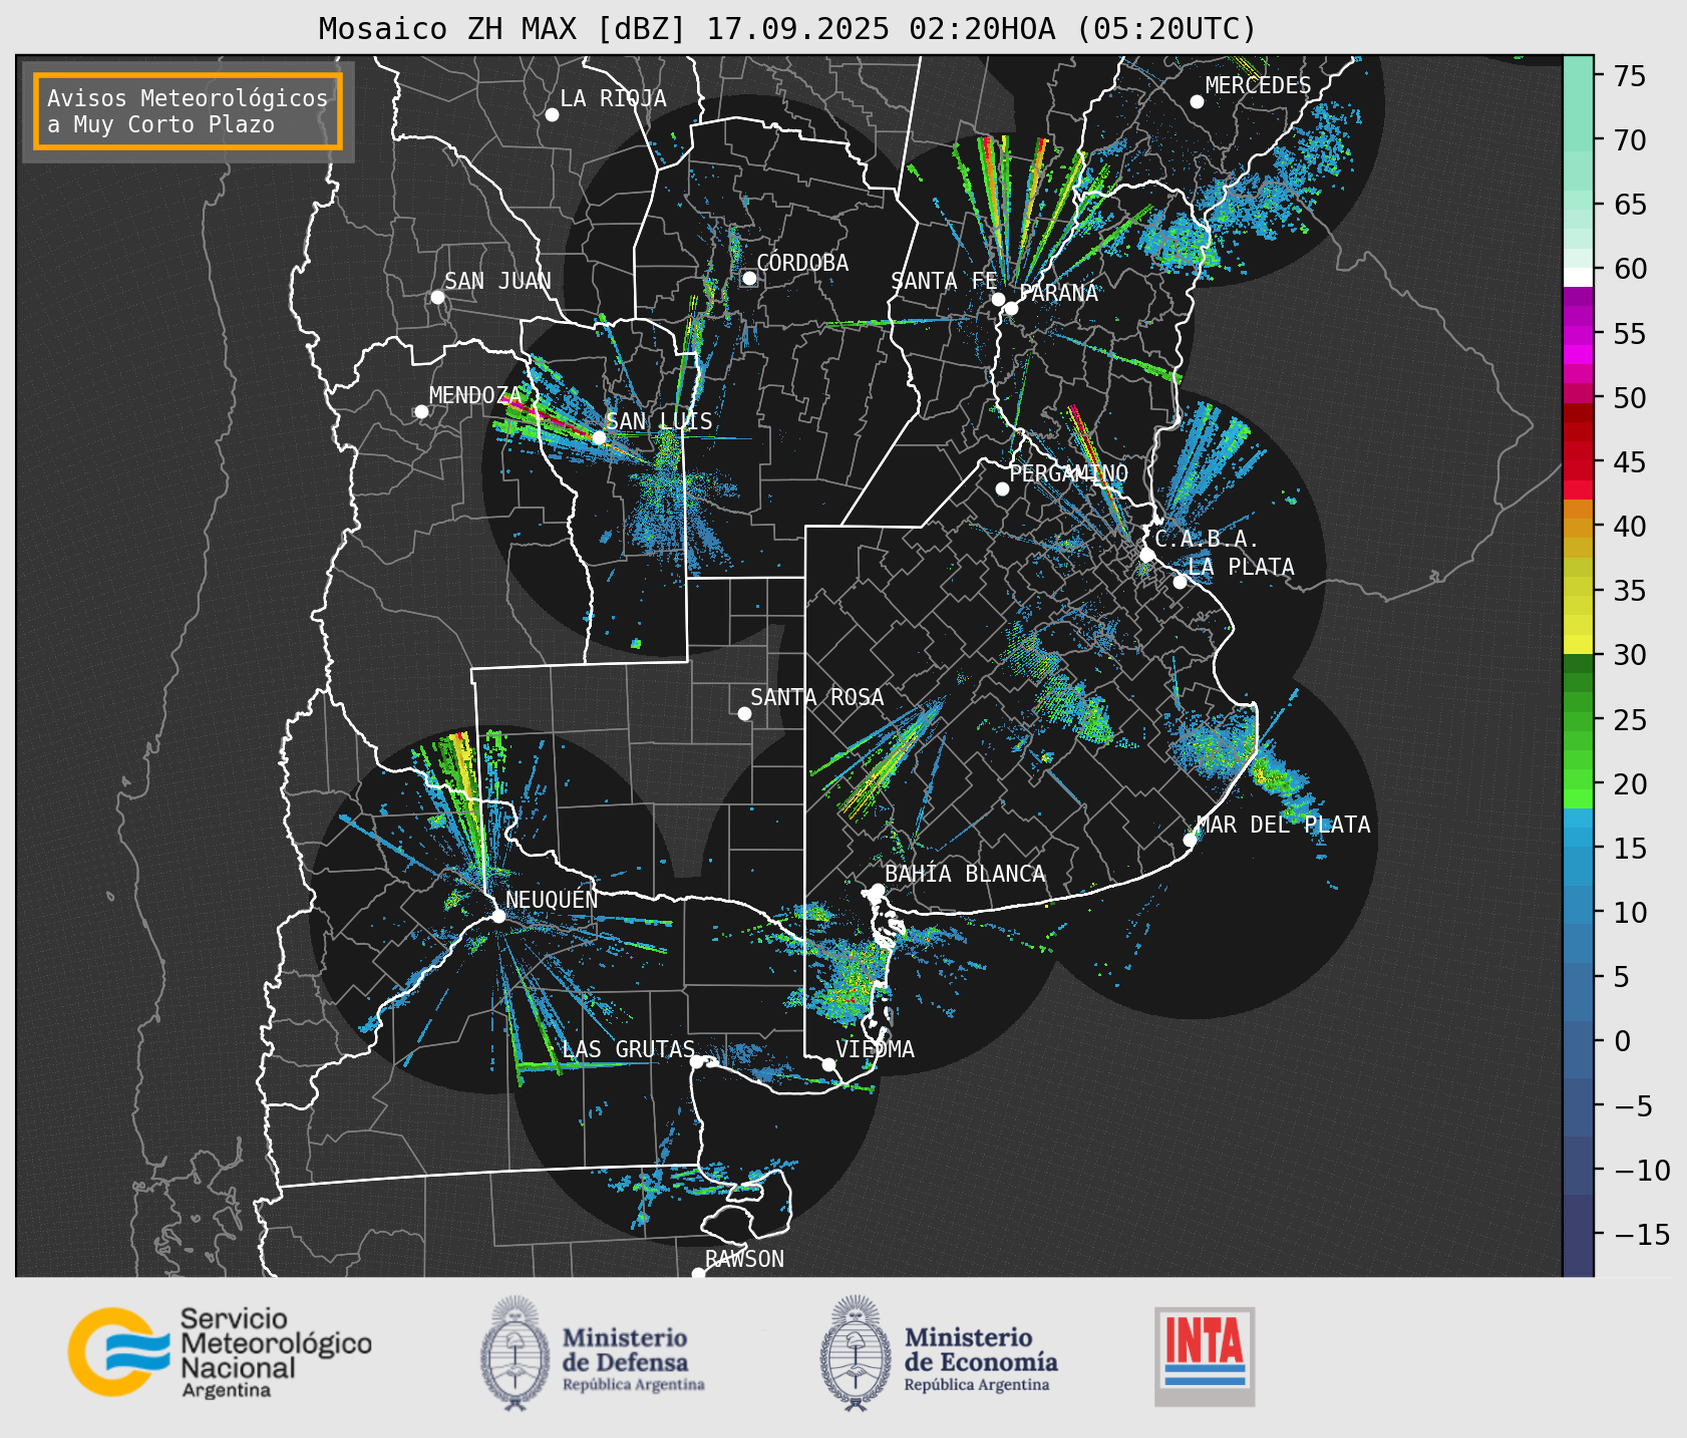
Task: Click the VIEDMA city marker dot
Action: [829, 1065]
